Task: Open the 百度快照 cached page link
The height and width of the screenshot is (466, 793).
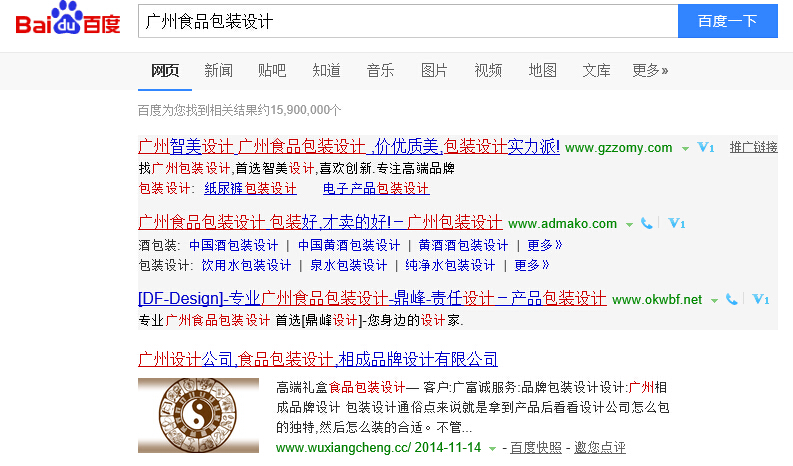Action: pyautogui.click(x=536, y=447)
